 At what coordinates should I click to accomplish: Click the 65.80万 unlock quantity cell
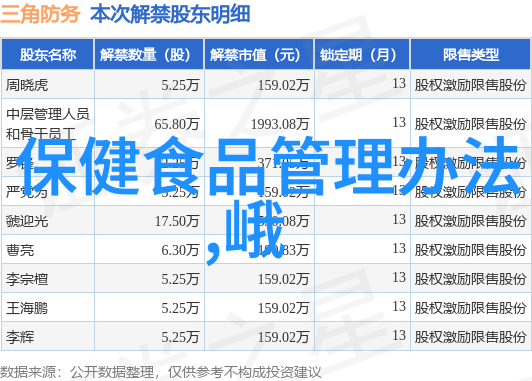click(x=176, y=124)
